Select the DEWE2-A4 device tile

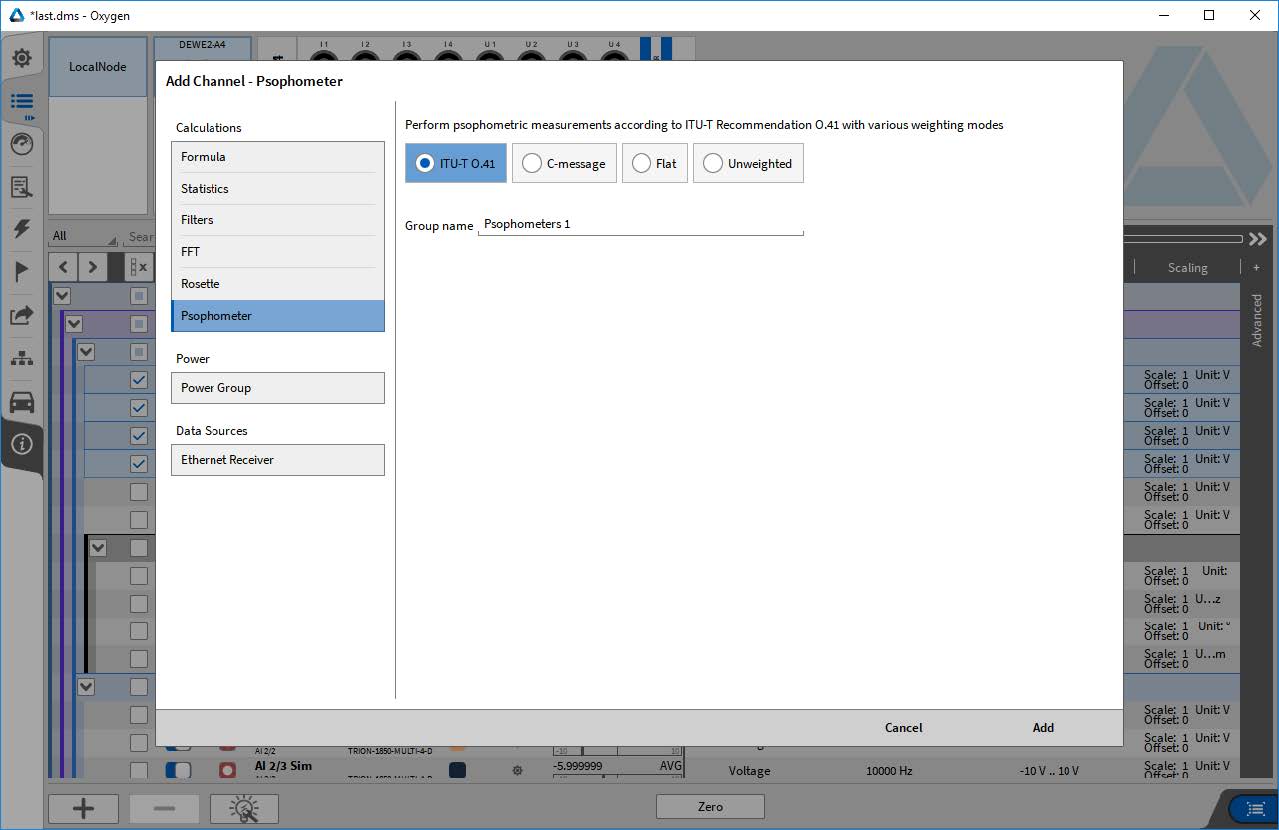[x=203, y=49]
